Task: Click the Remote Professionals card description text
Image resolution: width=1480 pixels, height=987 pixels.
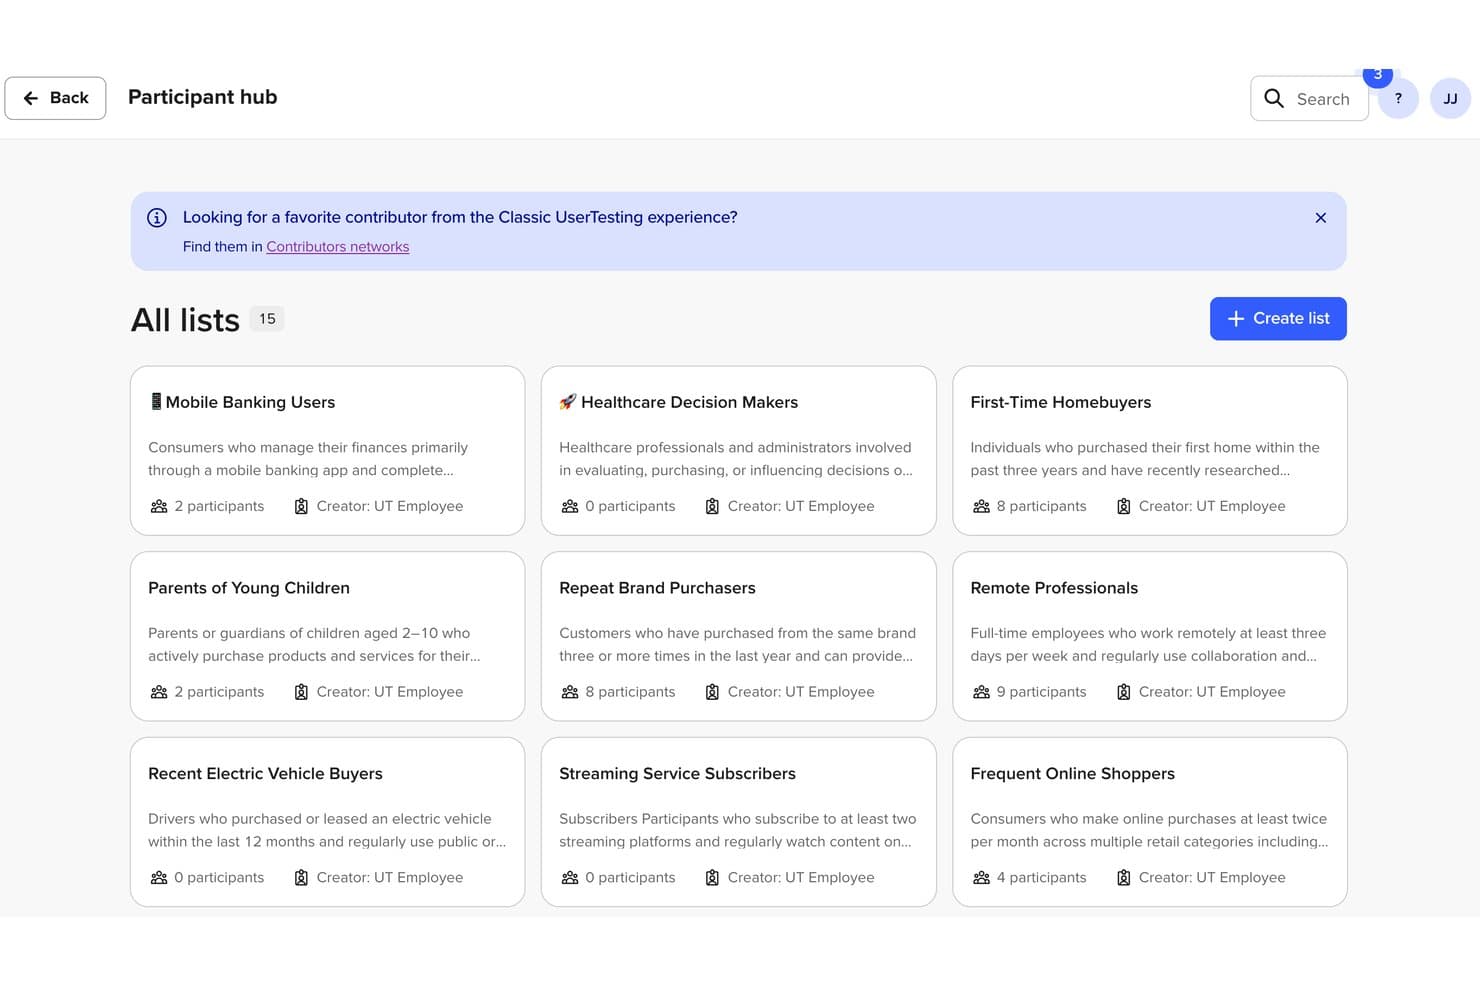Action: point(1148,645)
